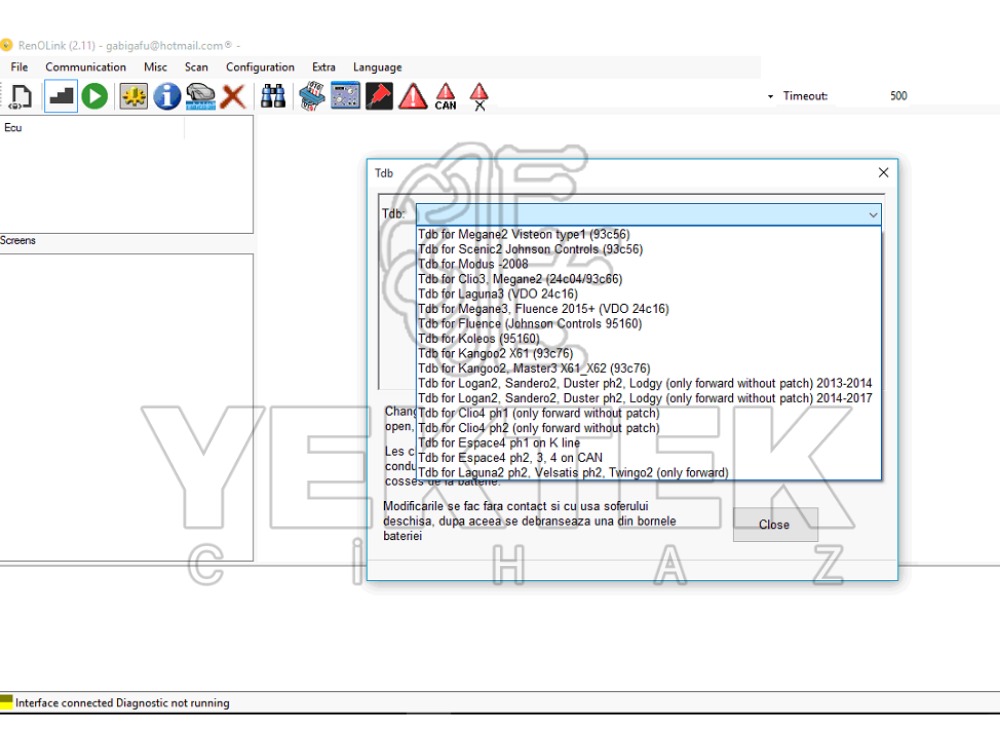Open the Scan menu

point(196,67)
